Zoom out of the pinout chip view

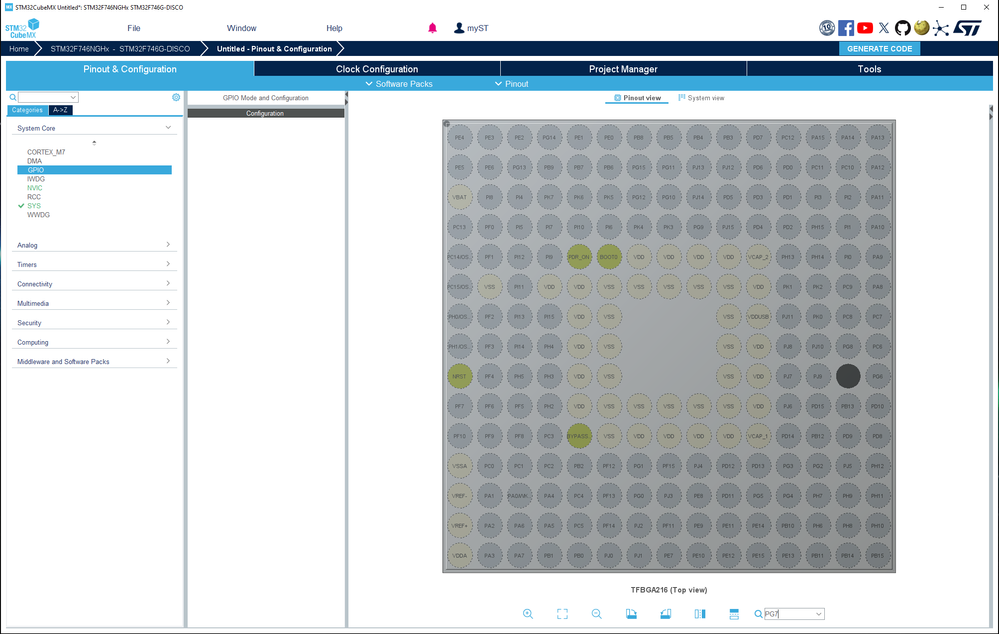596,614
